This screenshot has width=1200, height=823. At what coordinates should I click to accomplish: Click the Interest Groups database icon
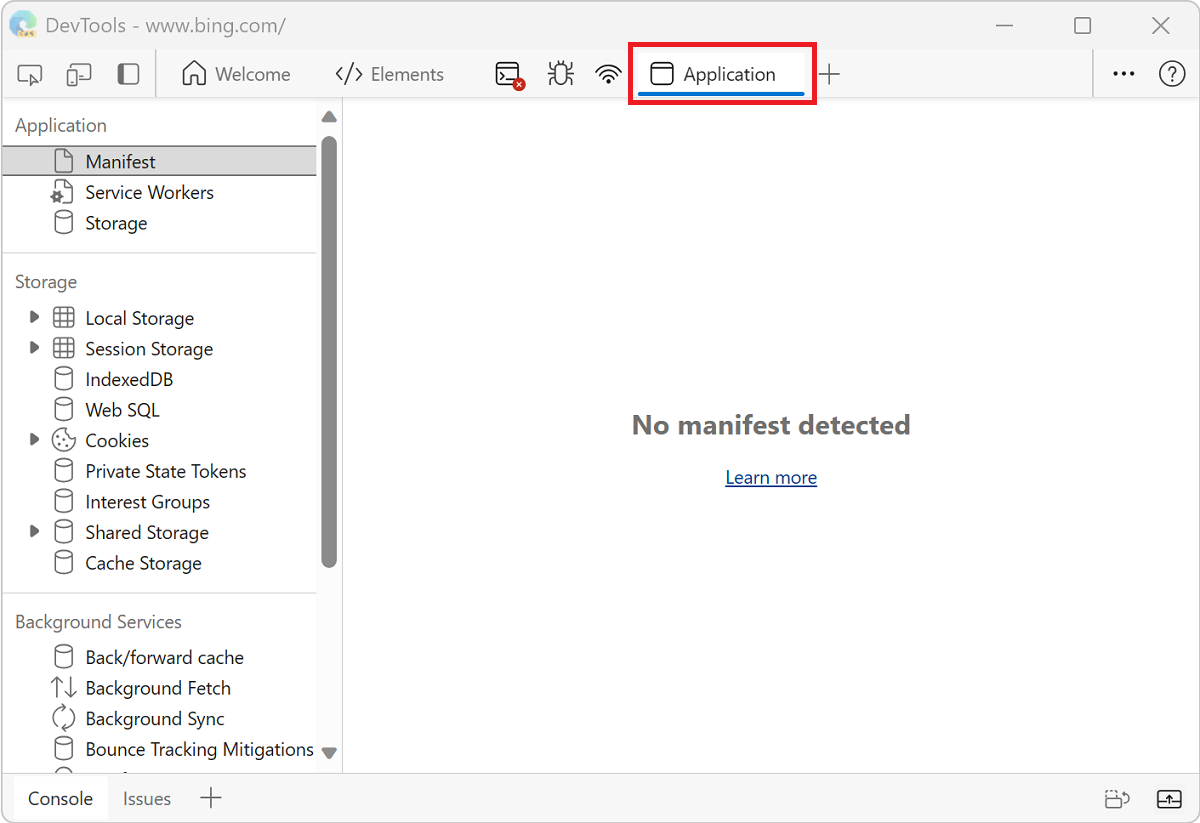click(63, 502)
